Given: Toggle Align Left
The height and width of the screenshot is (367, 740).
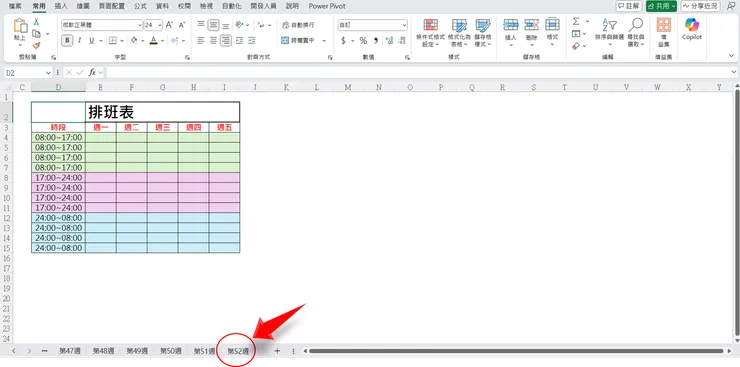Looking at the screenshot, I should click(201, 41).
